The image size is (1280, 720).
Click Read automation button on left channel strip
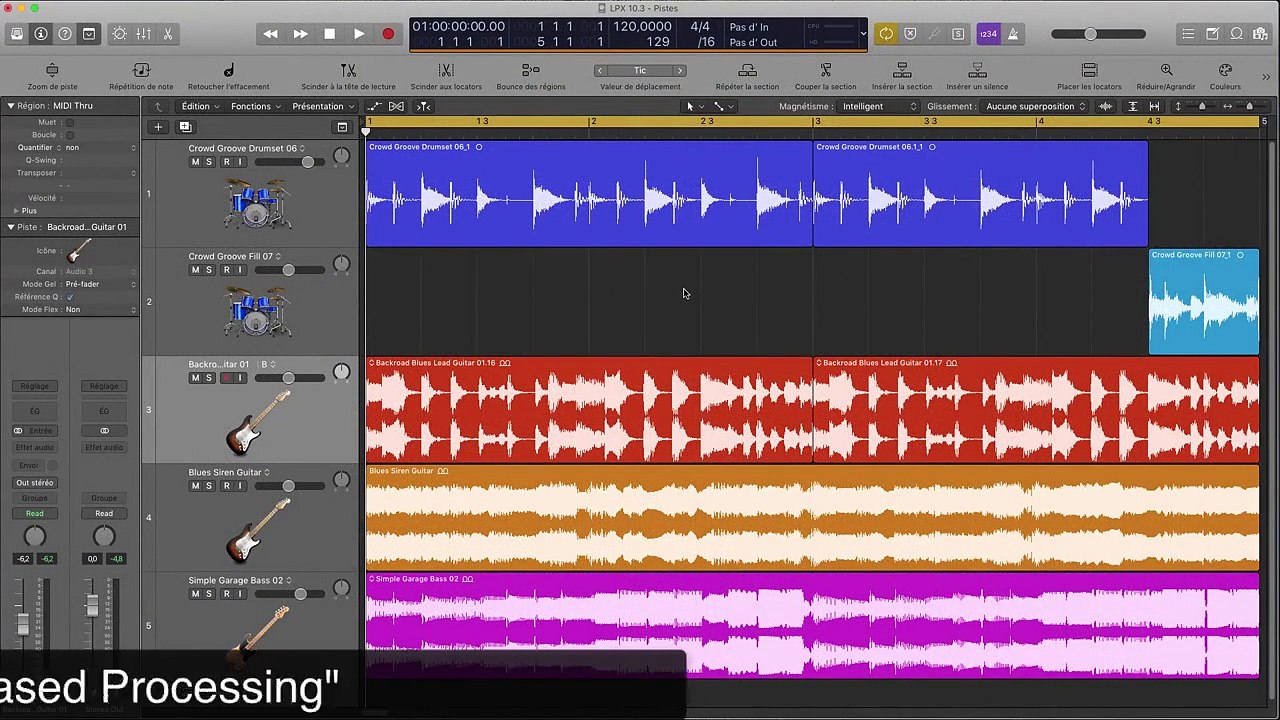[35, 513]
